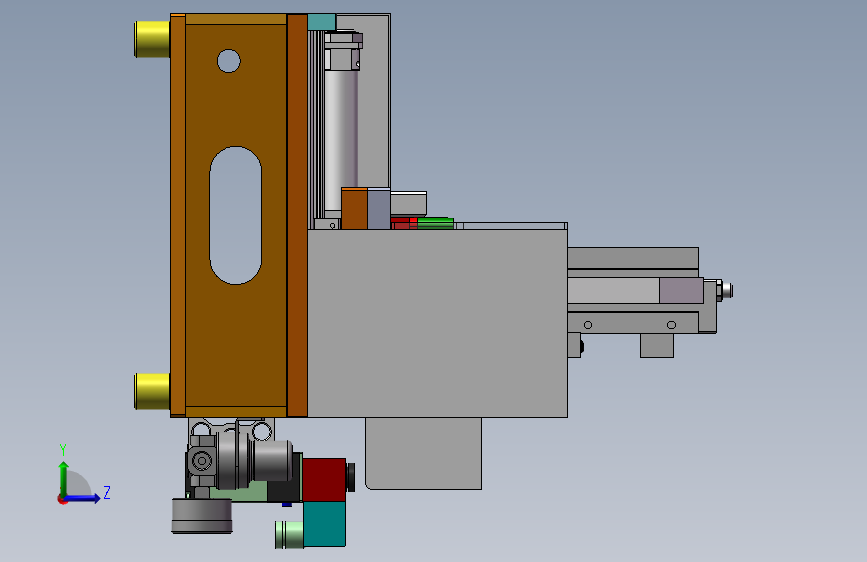Viewport: 867px width, 562px height.
Task: Select the large gray main block
Action: pos(437,323)
